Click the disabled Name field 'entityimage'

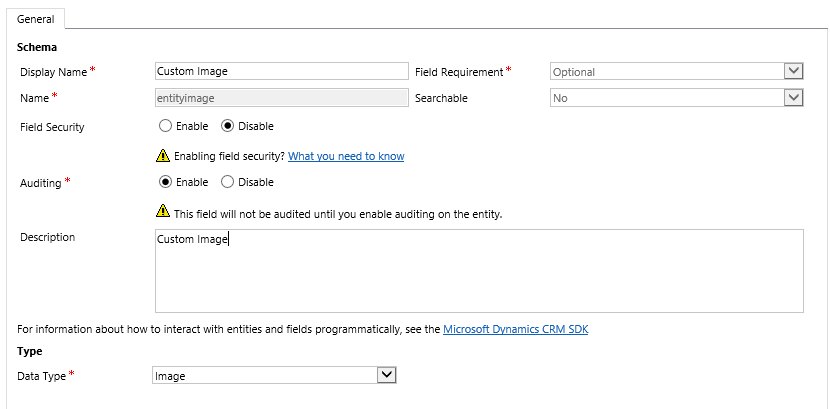(282, 98)
